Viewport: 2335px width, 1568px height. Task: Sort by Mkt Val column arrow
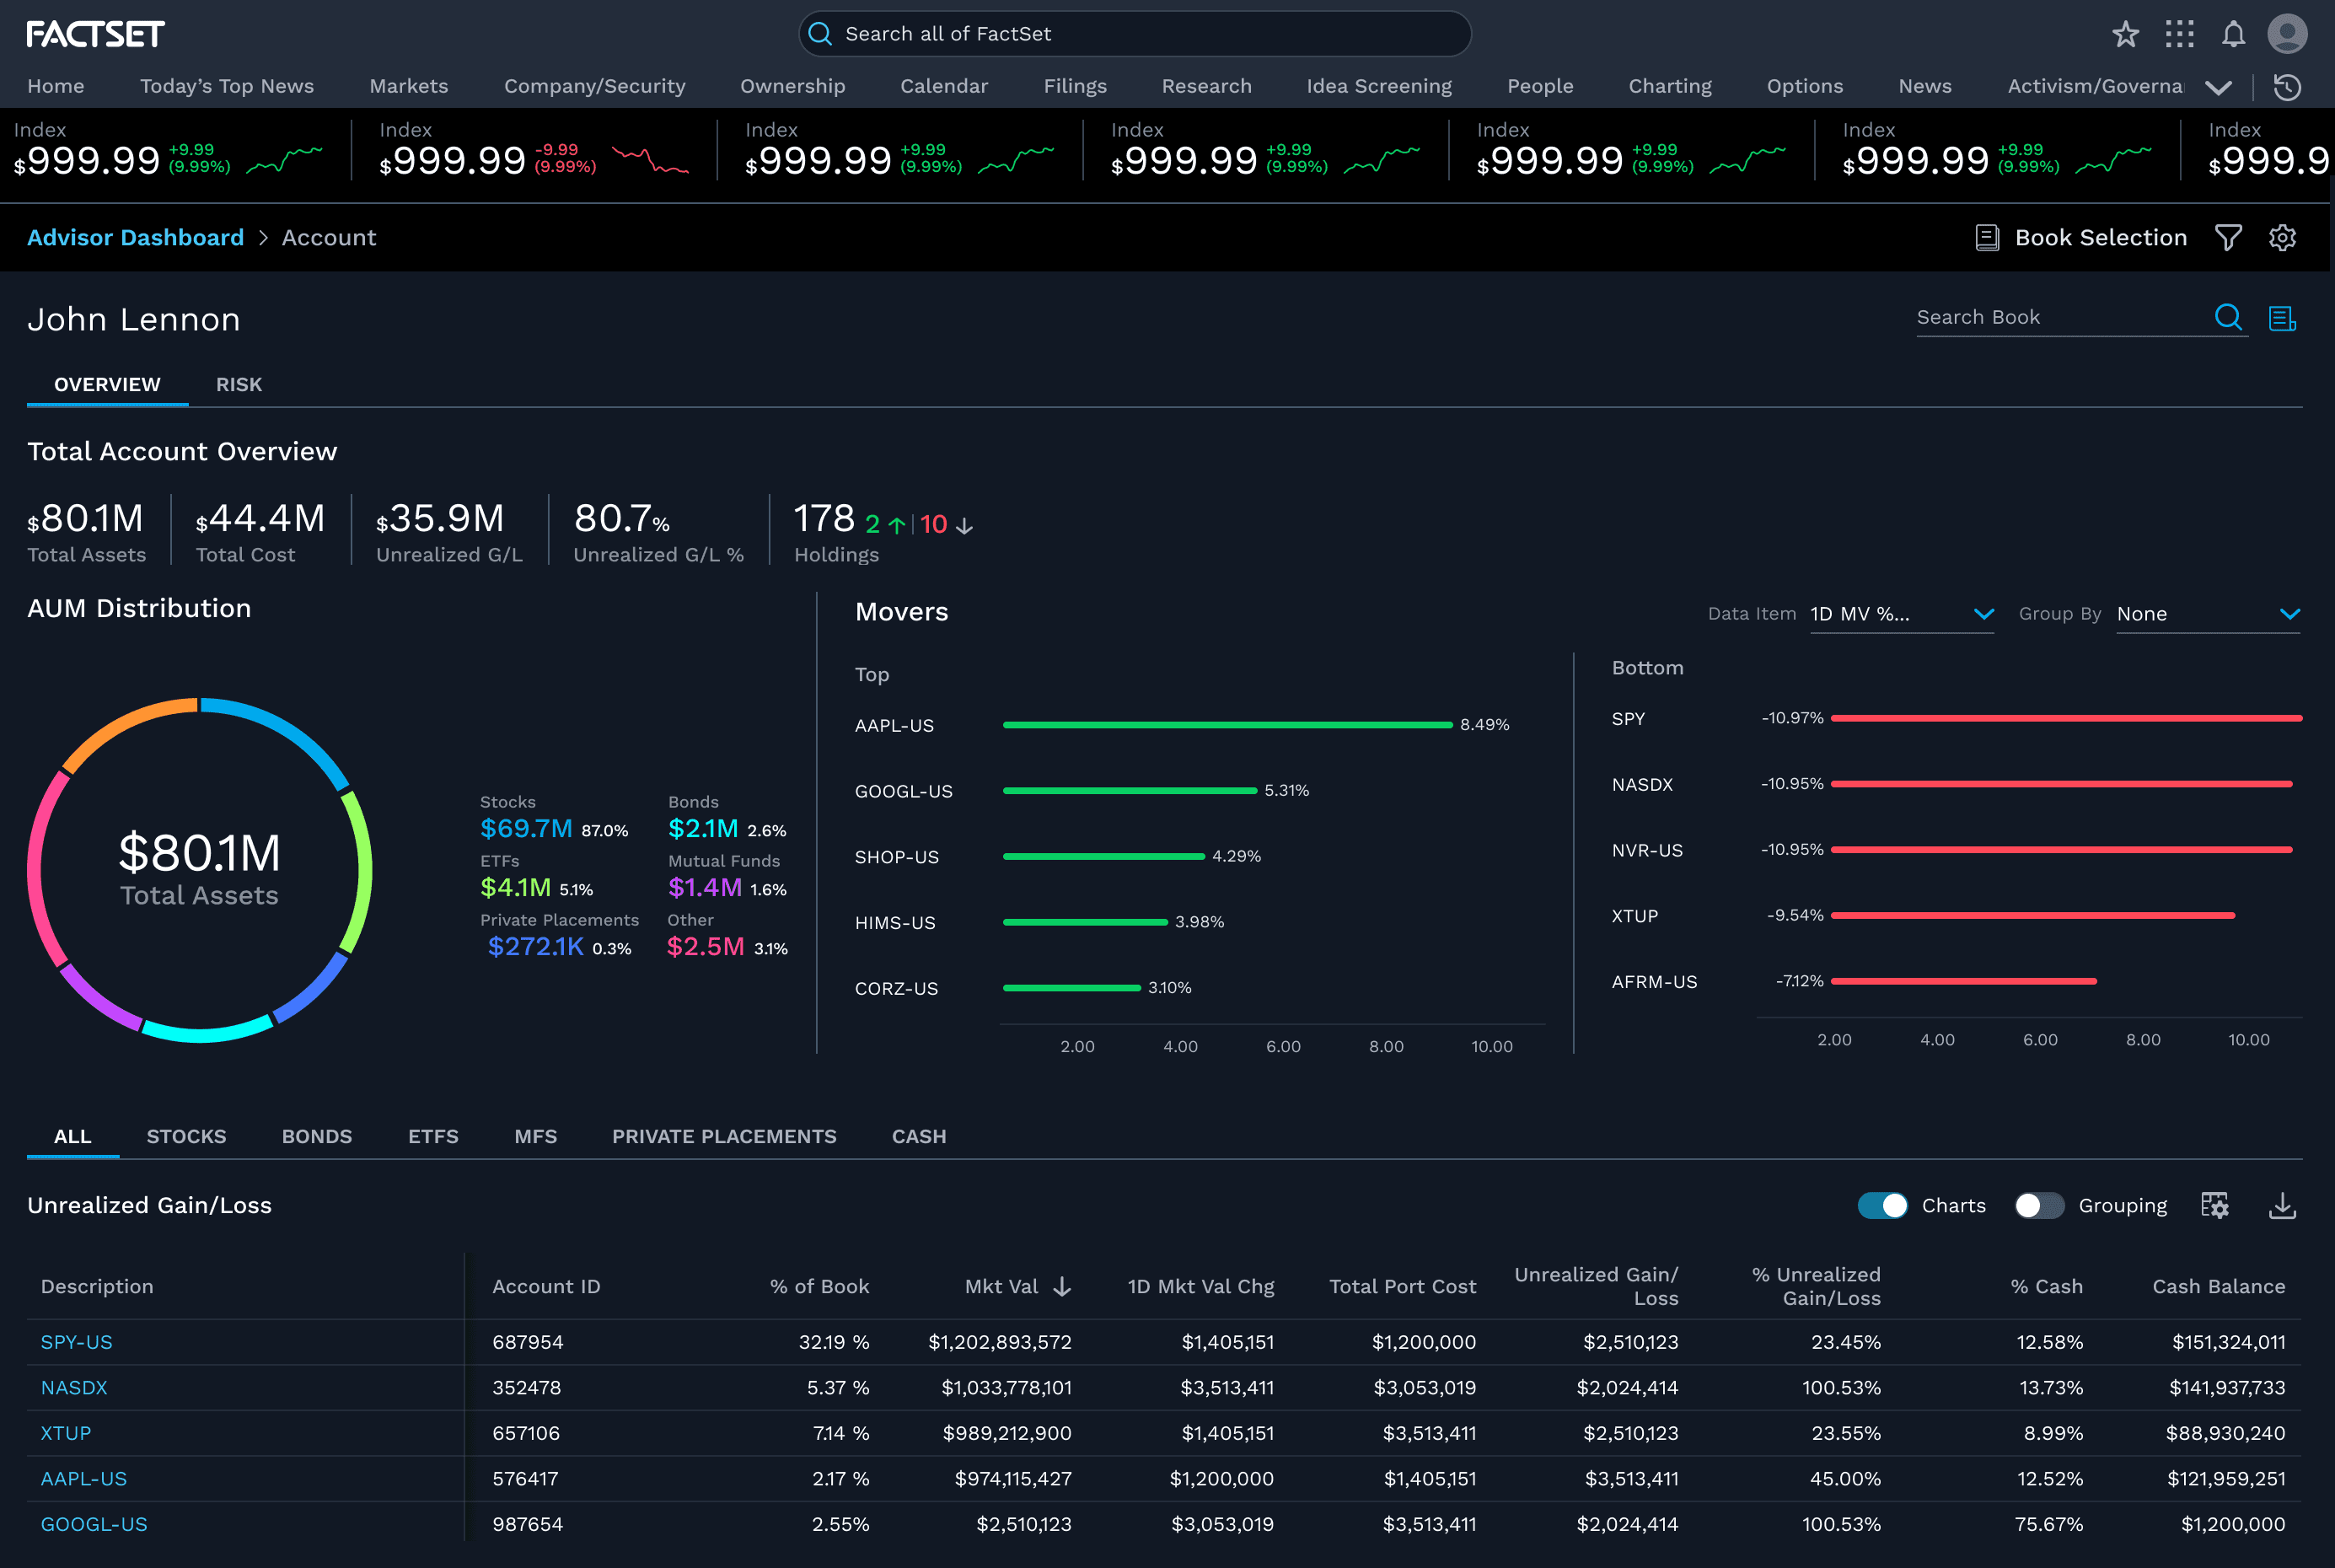click(x=1062, y=1287)
